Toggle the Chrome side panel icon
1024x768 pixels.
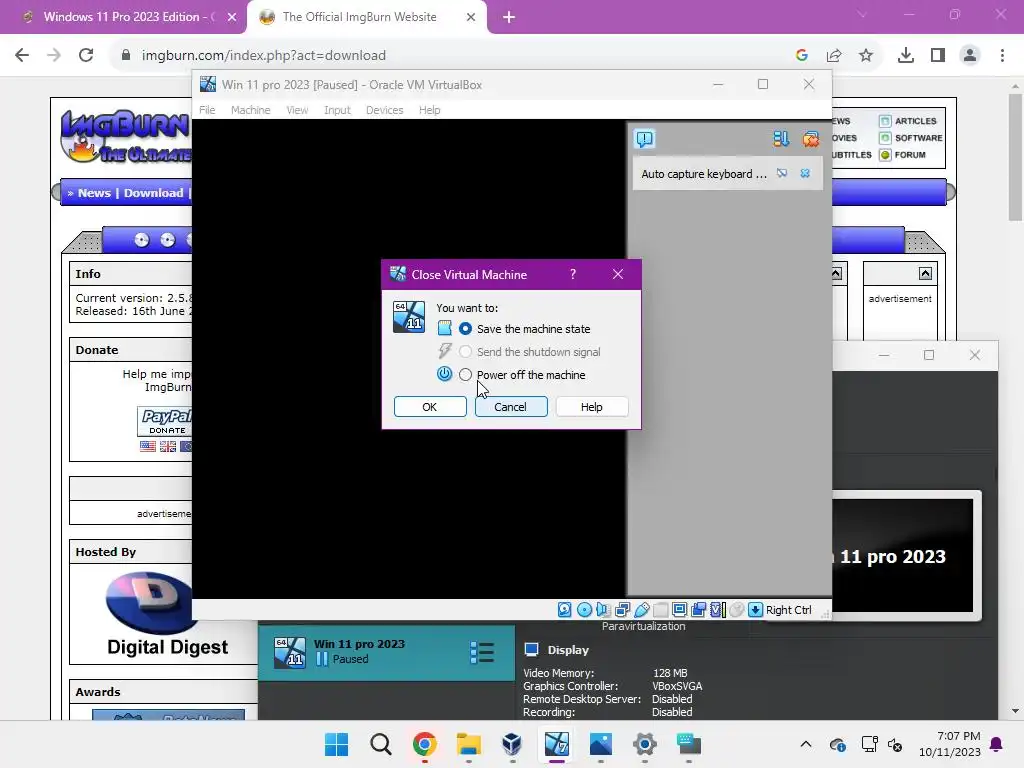(x=938, y=55)
